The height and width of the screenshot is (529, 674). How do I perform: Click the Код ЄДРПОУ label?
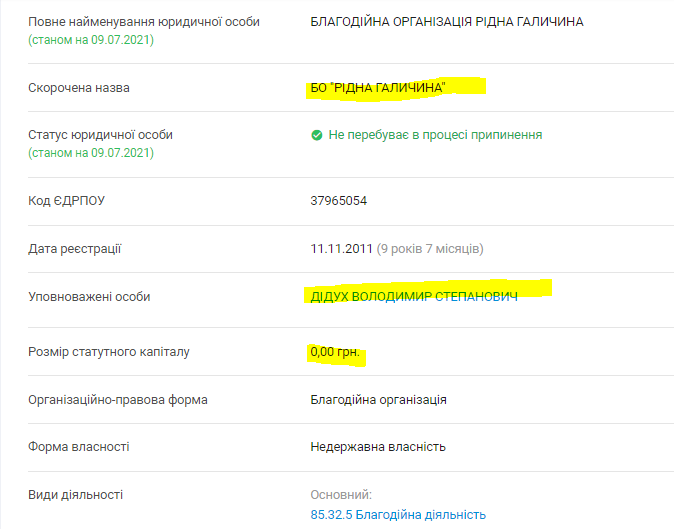(x=66, y=201)
